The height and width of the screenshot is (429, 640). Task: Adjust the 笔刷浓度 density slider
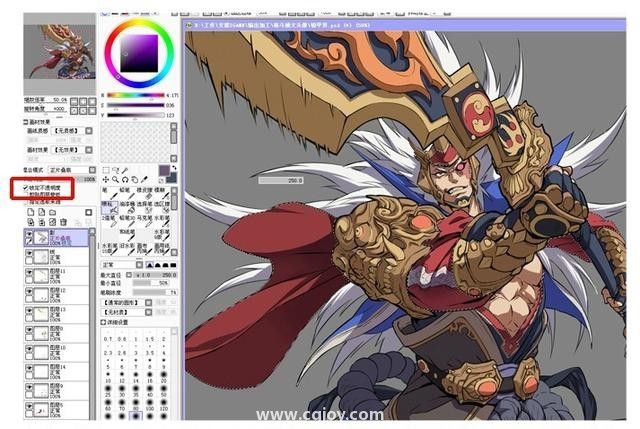coord(154,292)
